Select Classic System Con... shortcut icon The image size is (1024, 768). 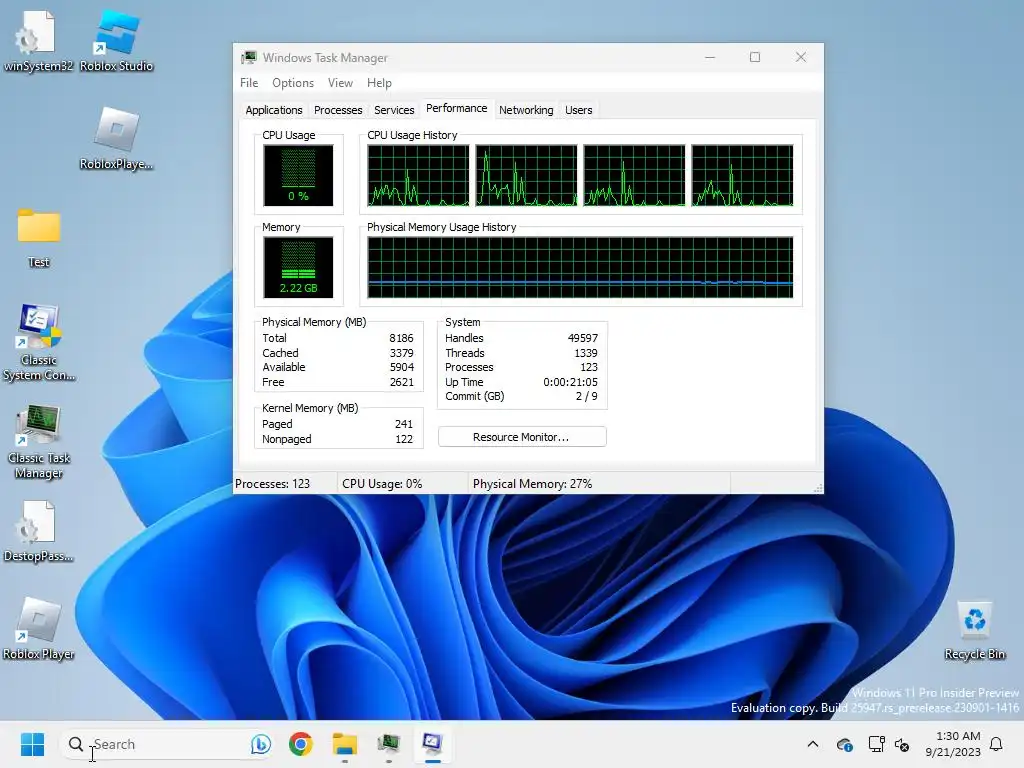point(39,342)
